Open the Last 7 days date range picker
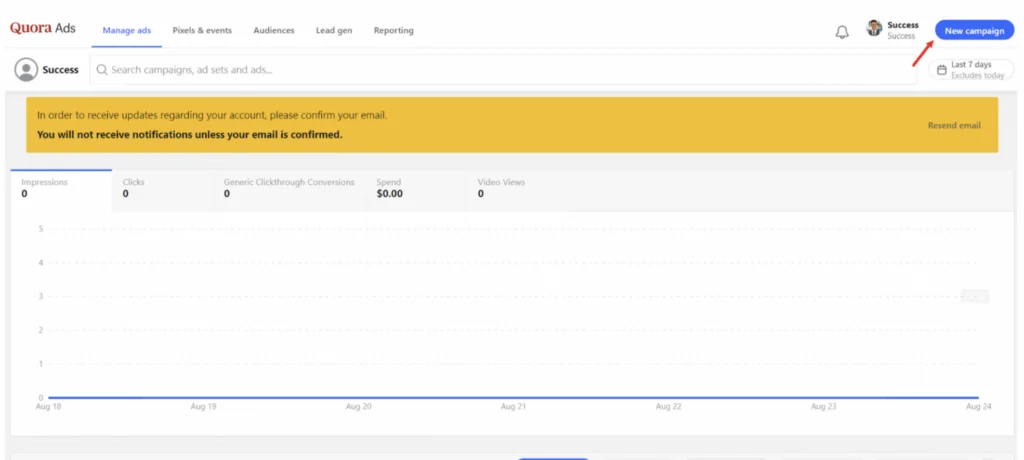Screen dimensions: 1024x460 pyautogui.click(x=970, y=70)
